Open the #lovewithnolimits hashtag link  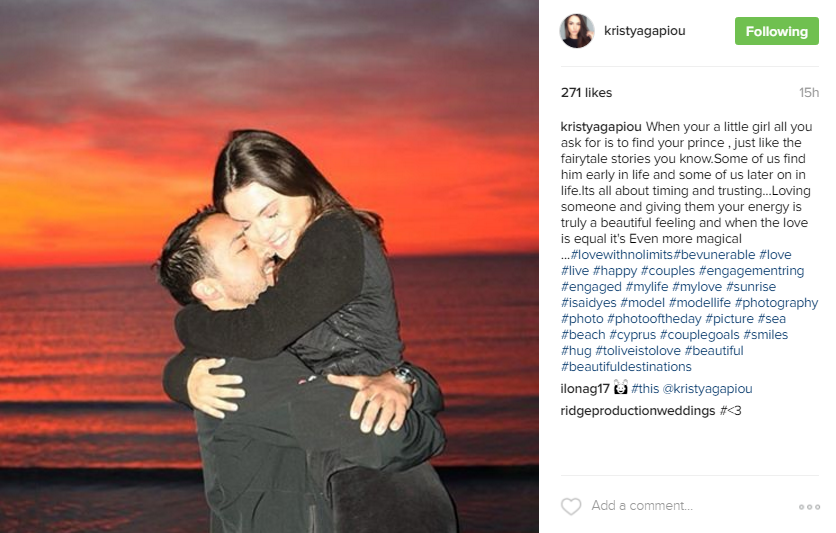(622, 255)
